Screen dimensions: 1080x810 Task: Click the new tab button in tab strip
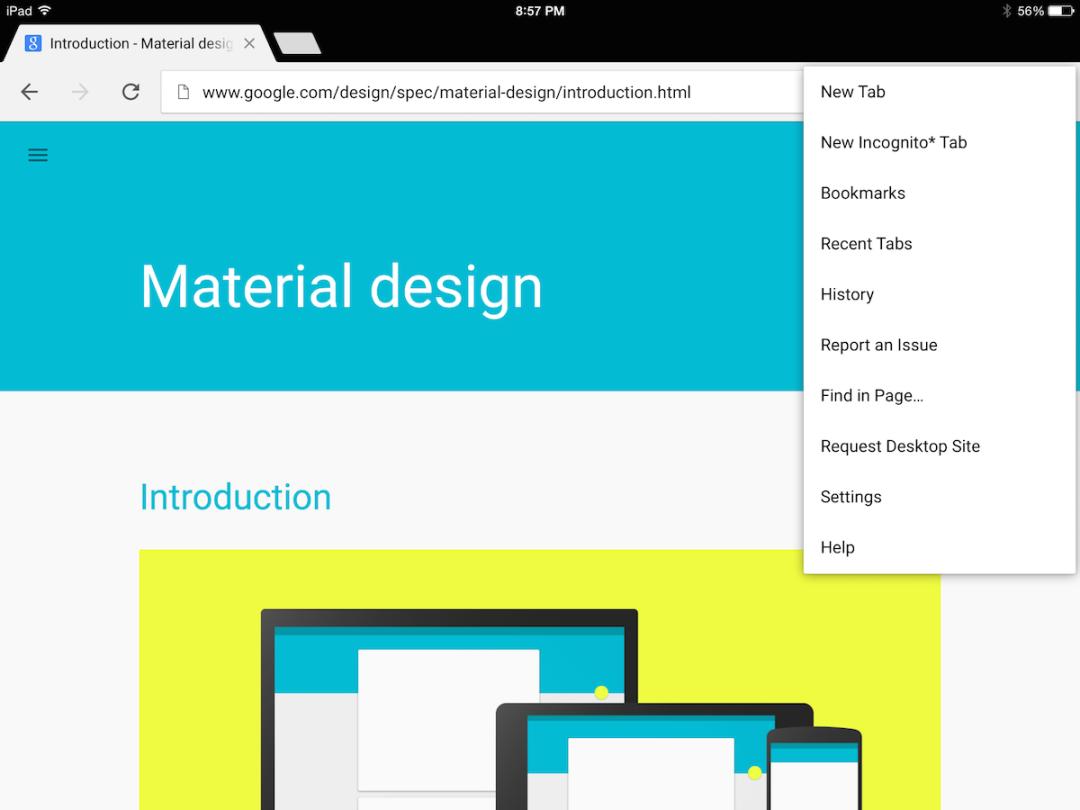point(297,43)
